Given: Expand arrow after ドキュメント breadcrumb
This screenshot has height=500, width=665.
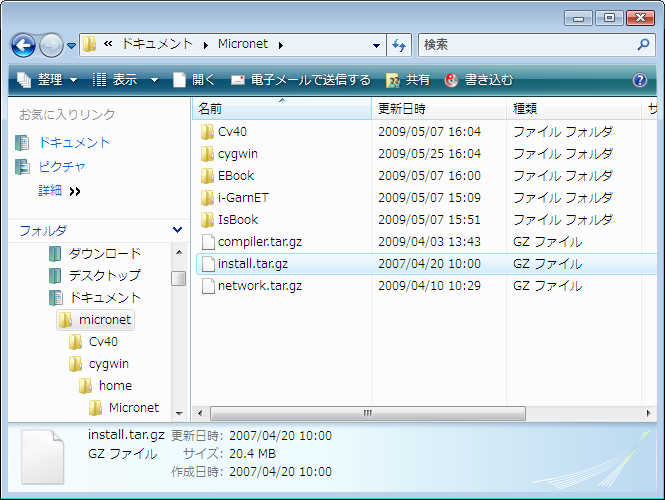Looking at the screenshot, I should (x=206, y=45).
